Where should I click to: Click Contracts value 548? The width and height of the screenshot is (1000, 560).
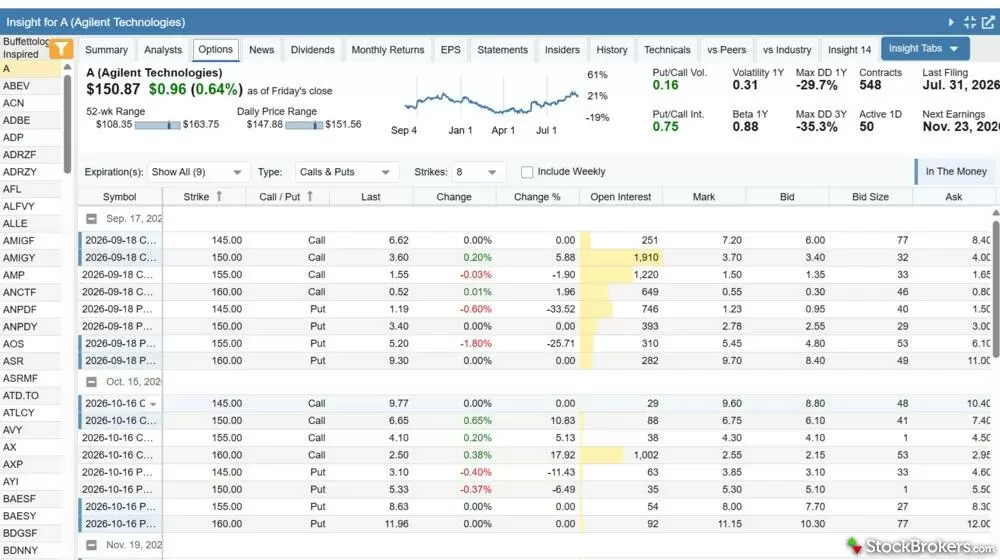coord(870,85)
